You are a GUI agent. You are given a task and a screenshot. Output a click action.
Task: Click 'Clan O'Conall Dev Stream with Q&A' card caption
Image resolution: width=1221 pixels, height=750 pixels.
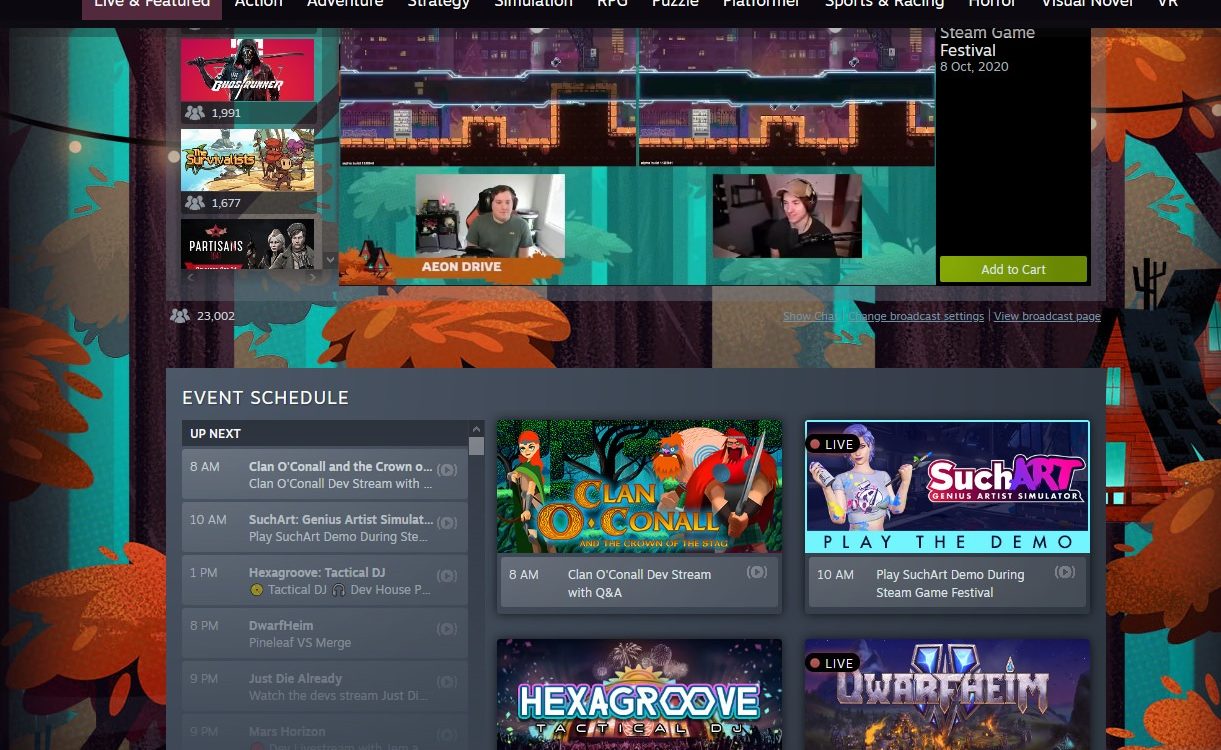639,584
